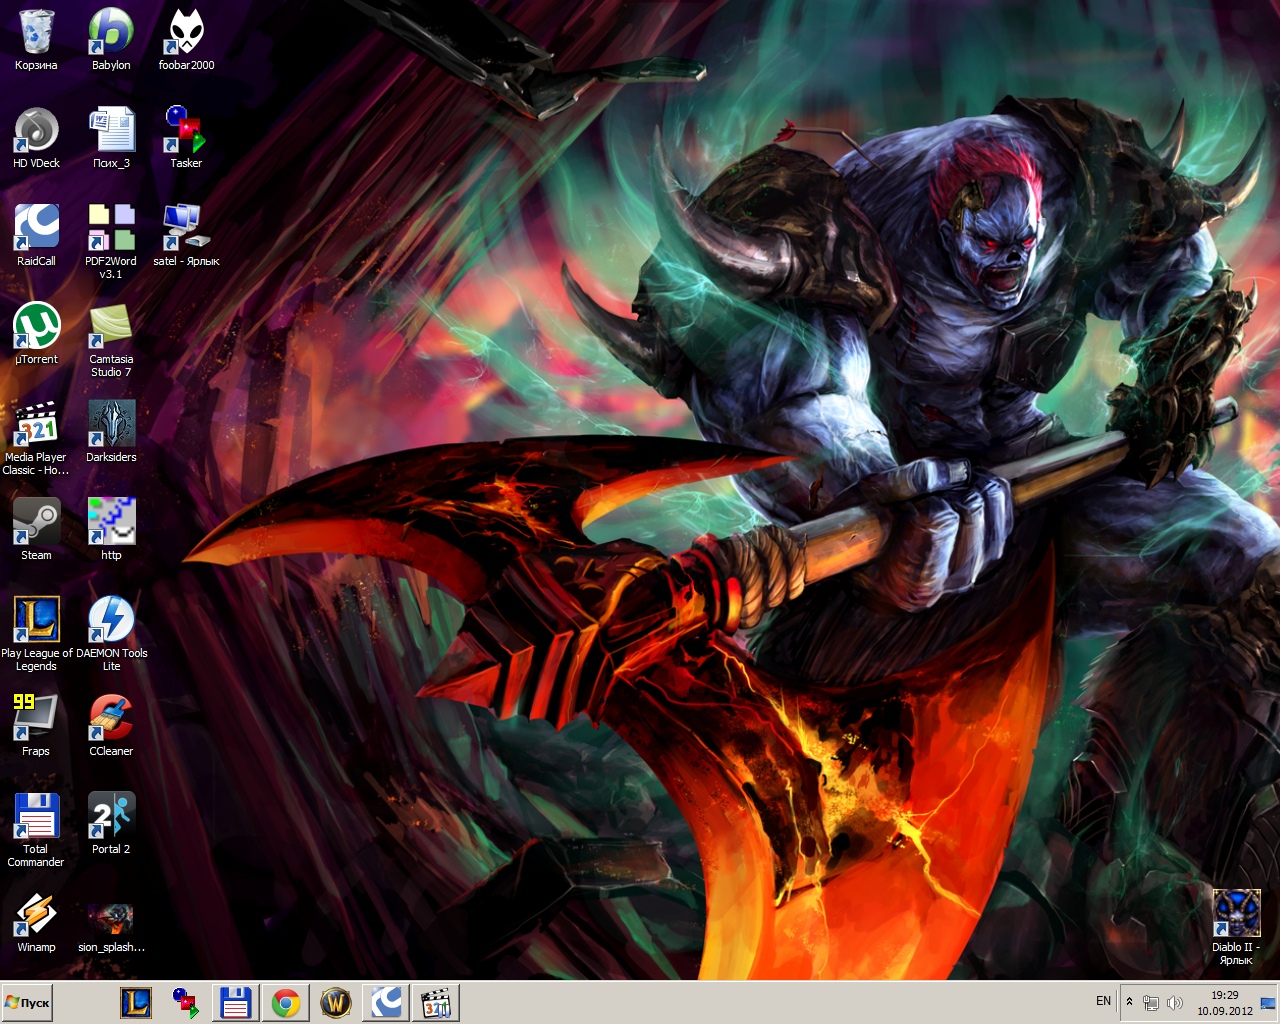Select the Portal 2 shortcut
1280x1024 pixels.
click(x=111, y=824)
